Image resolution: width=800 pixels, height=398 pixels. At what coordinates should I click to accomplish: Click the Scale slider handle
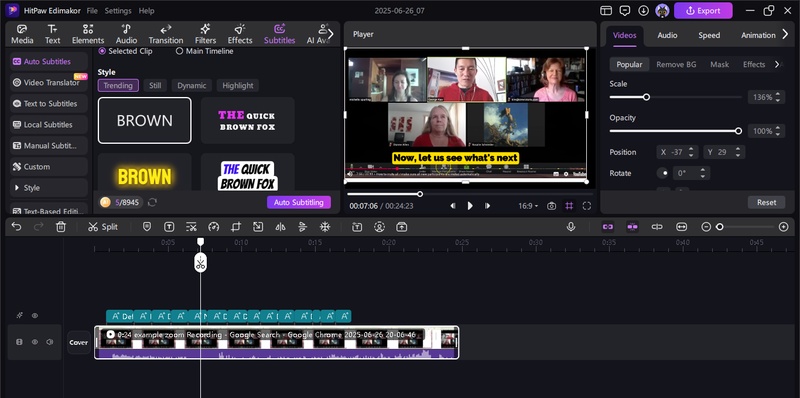(646, 97)
